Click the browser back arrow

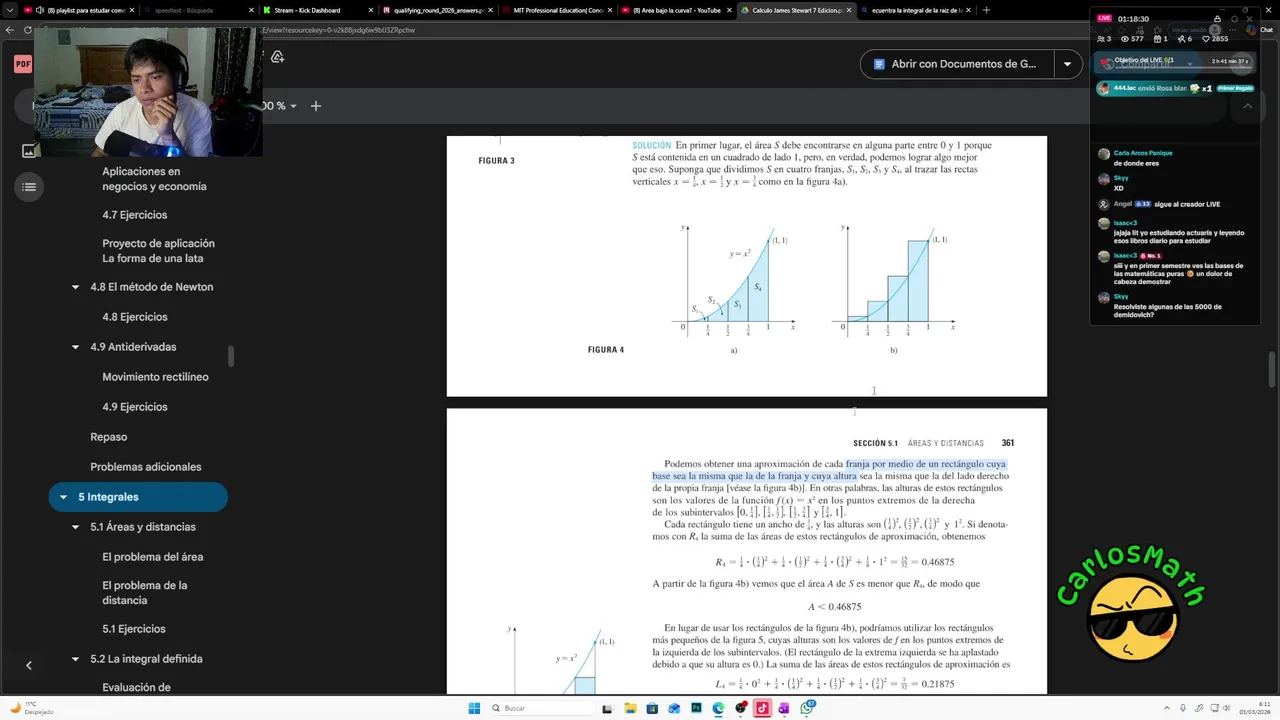point(11,30)
